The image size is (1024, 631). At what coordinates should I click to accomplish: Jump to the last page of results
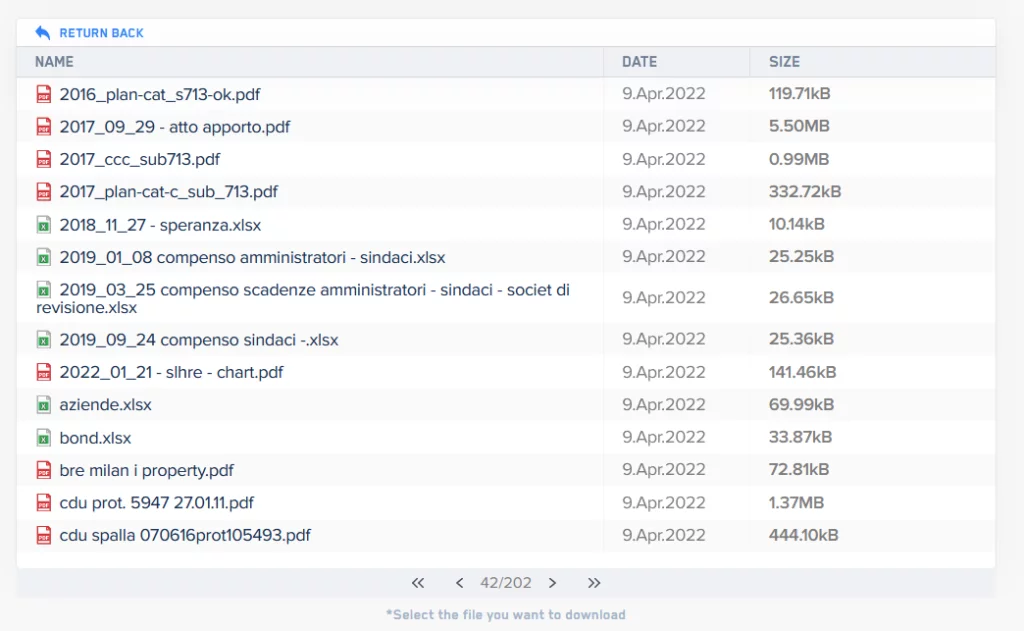[594, 583]
